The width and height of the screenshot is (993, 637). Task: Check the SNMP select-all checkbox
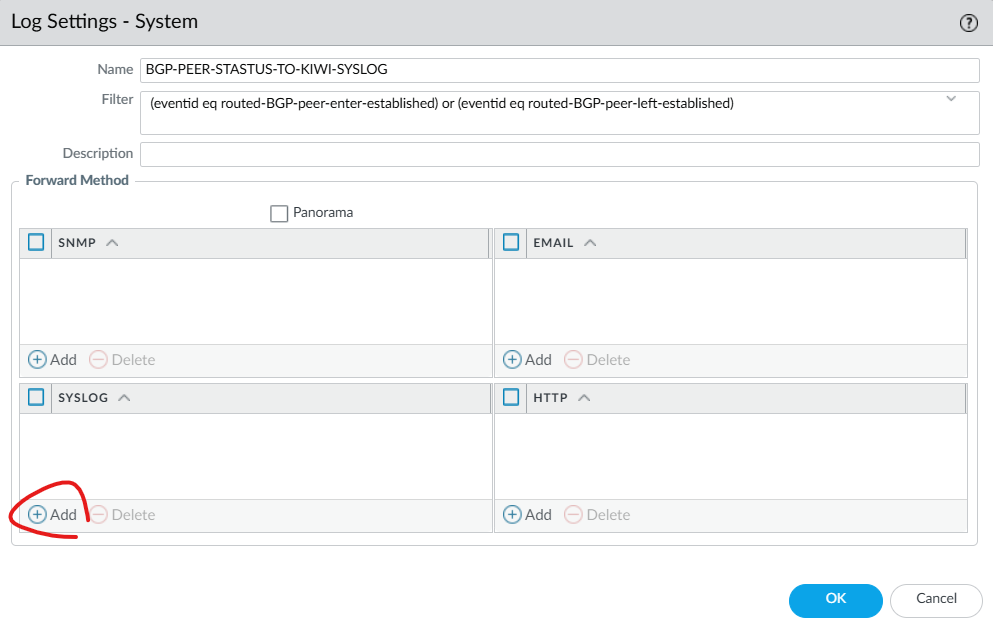[x=36, y=242]
